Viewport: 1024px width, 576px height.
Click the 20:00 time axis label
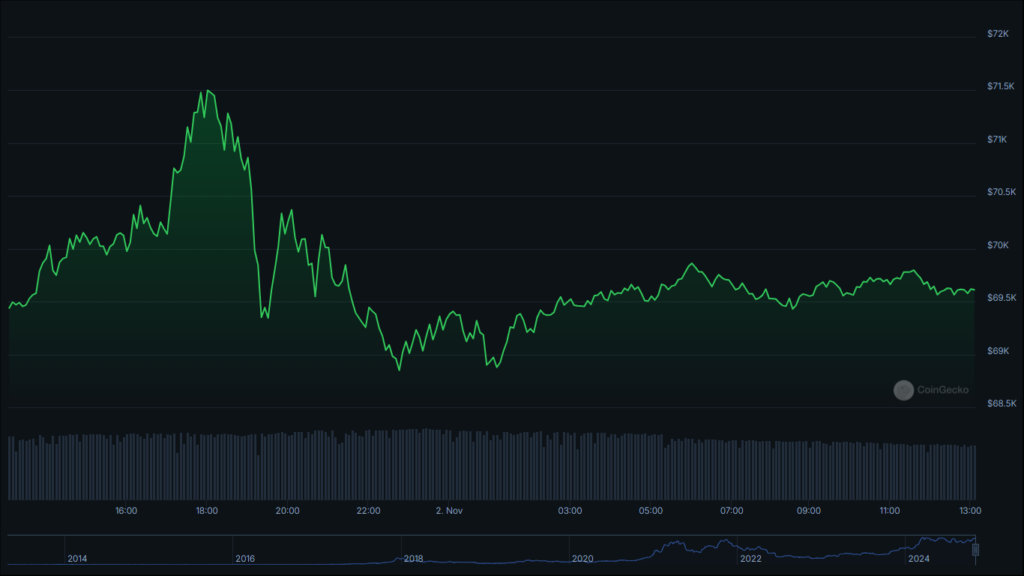tap(287, 511)
